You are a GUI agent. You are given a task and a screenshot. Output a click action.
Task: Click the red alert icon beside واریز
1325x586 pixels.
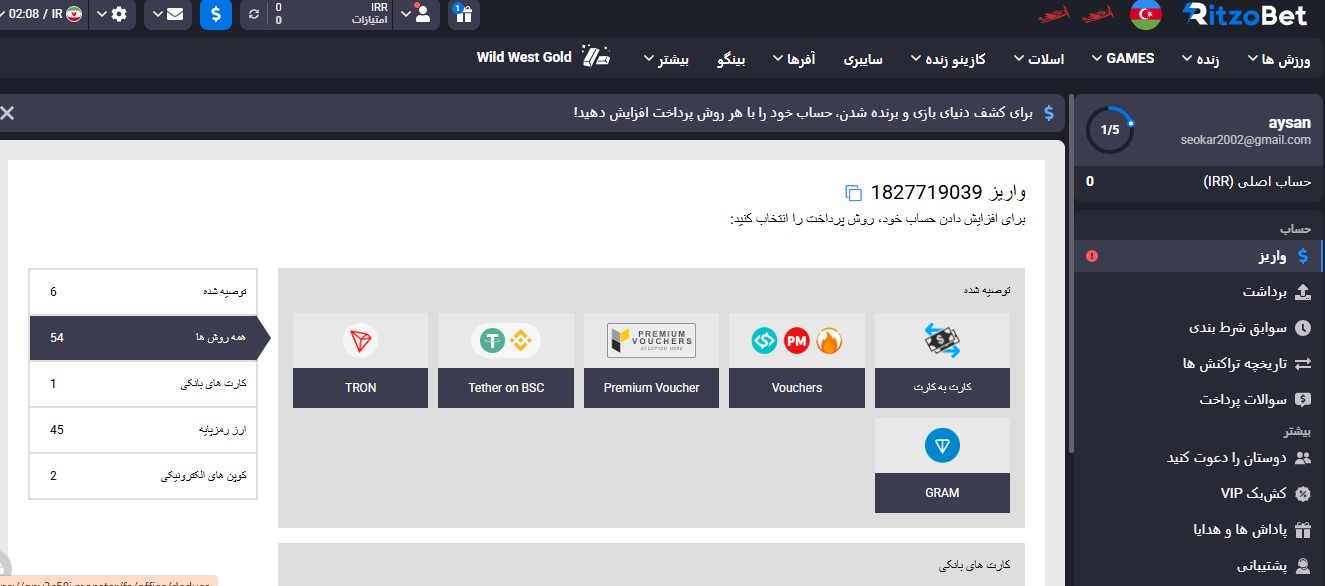(x=1091, y=256)
